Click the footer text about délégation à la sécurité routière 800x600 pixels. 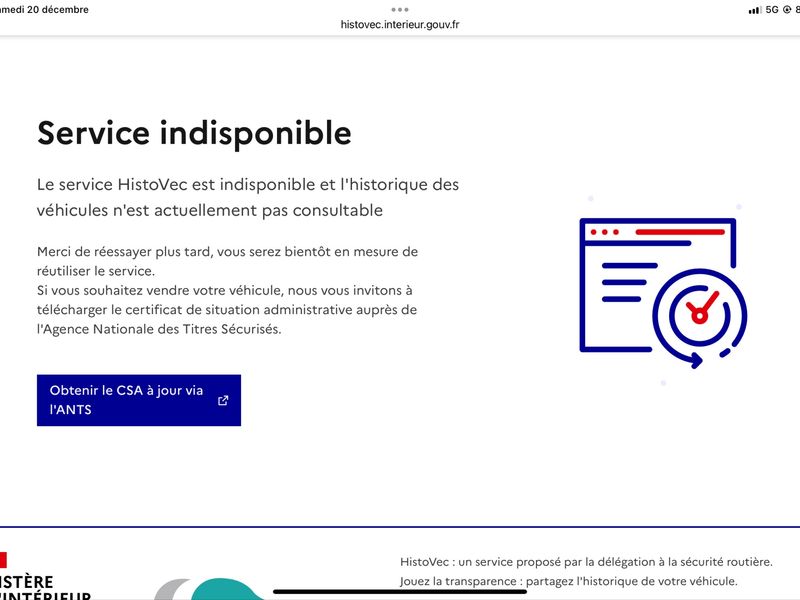coord(586,562)
